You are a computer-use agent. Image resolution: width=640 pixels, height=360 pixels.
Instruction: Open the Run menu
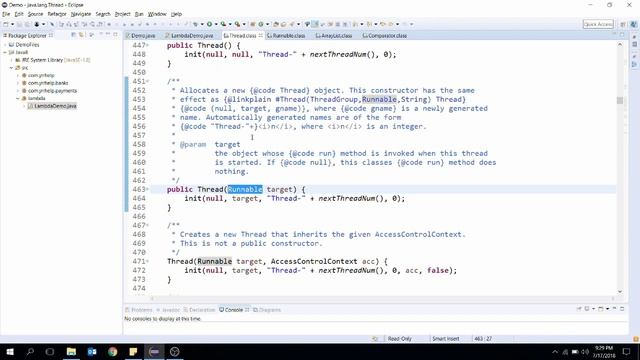coord(139,14)
